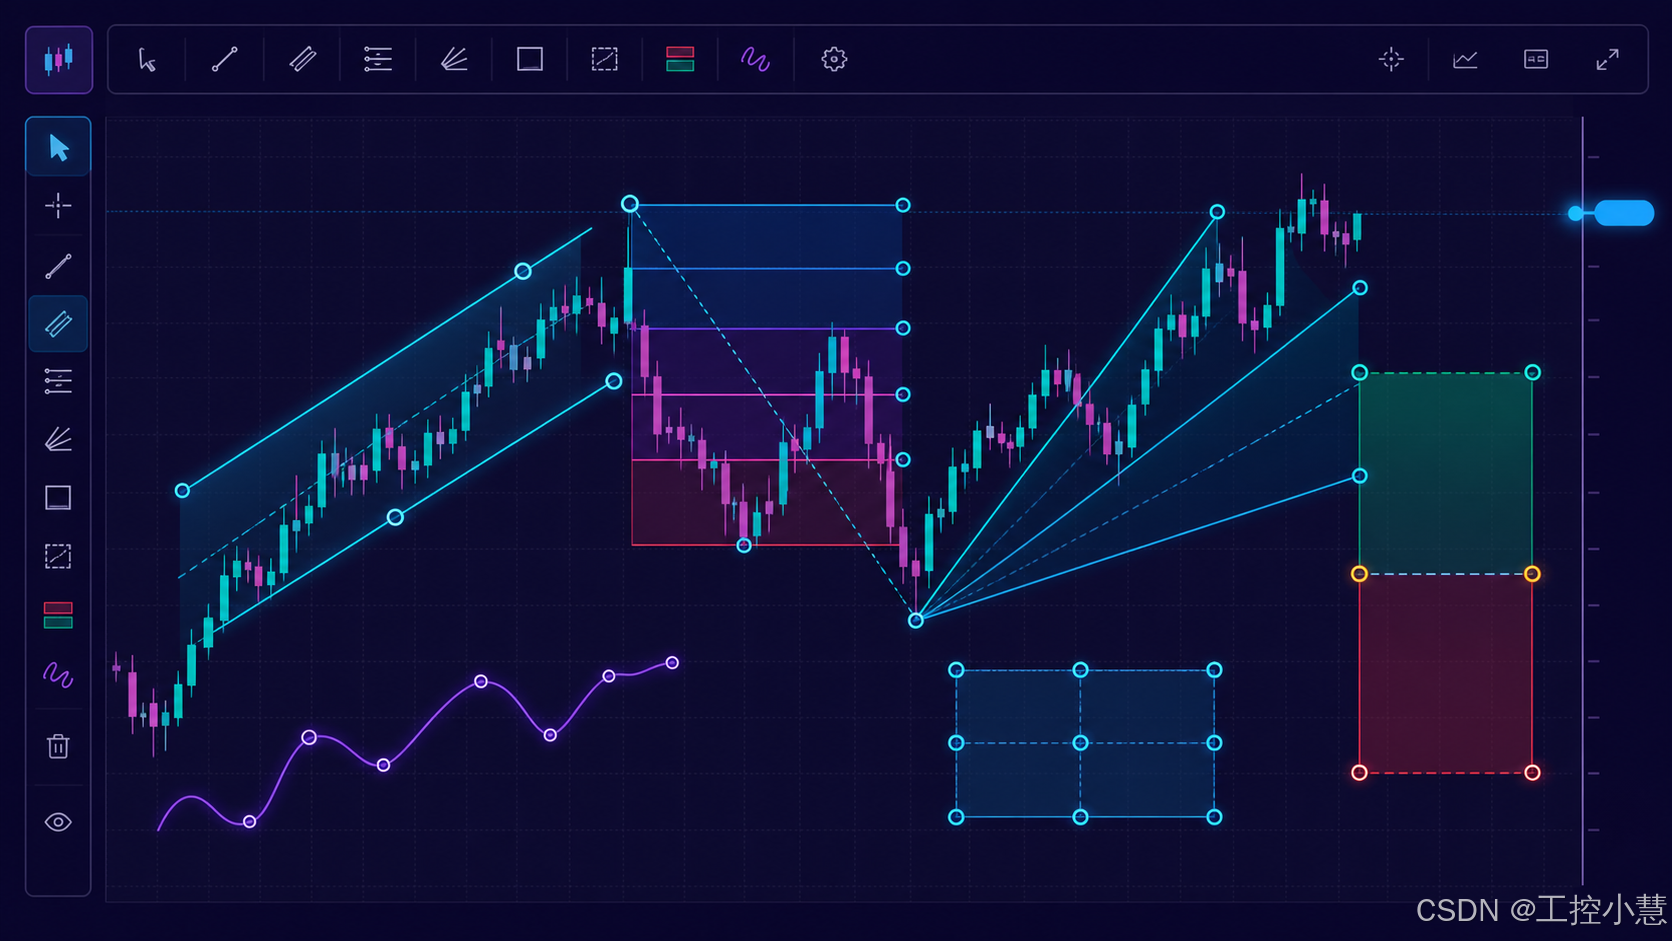Select the position red/green tool in left sidebar

point(58,615)
